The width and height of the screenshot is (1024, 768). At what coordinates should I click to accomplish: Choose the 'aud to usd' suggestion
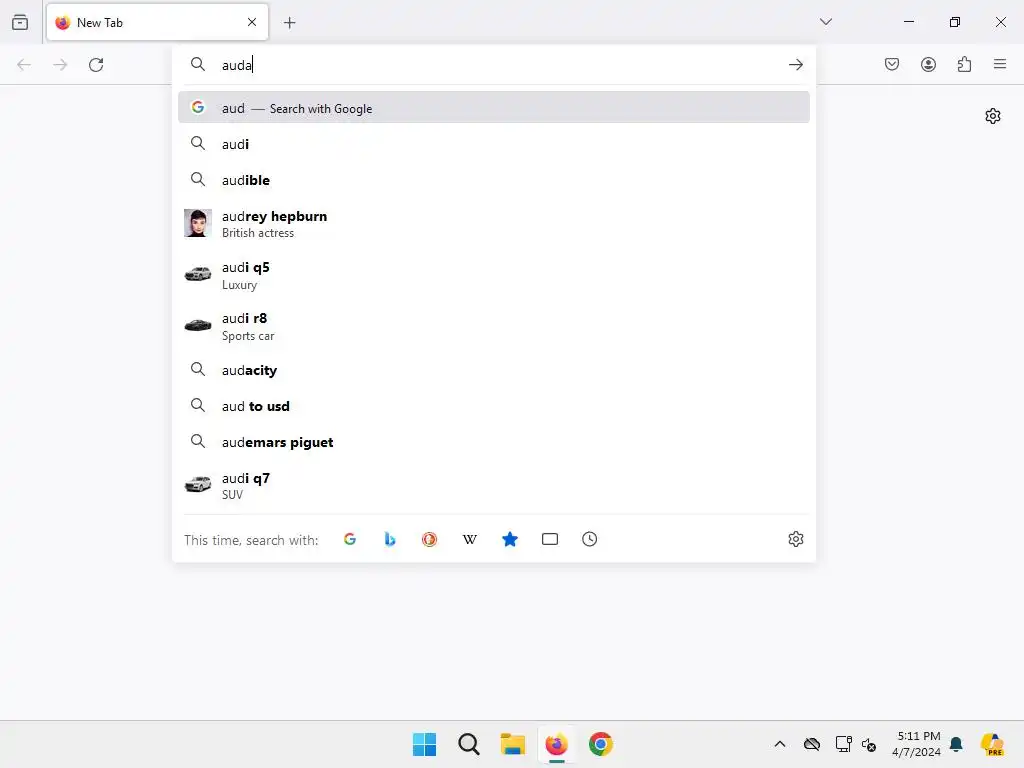click(494, 406)
